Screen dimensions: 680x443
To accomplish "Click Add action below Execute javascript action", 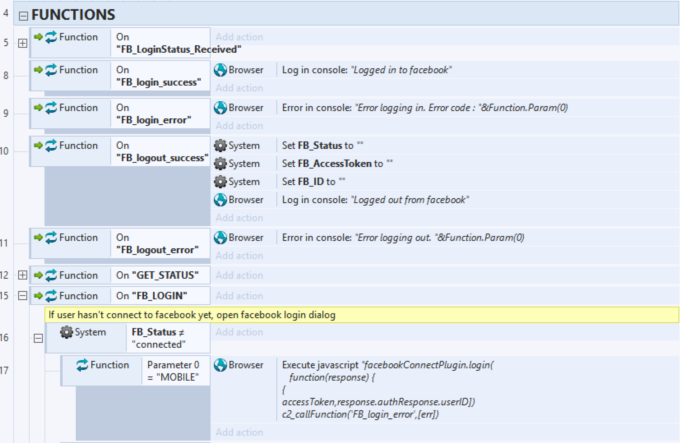I will [239, 432].
